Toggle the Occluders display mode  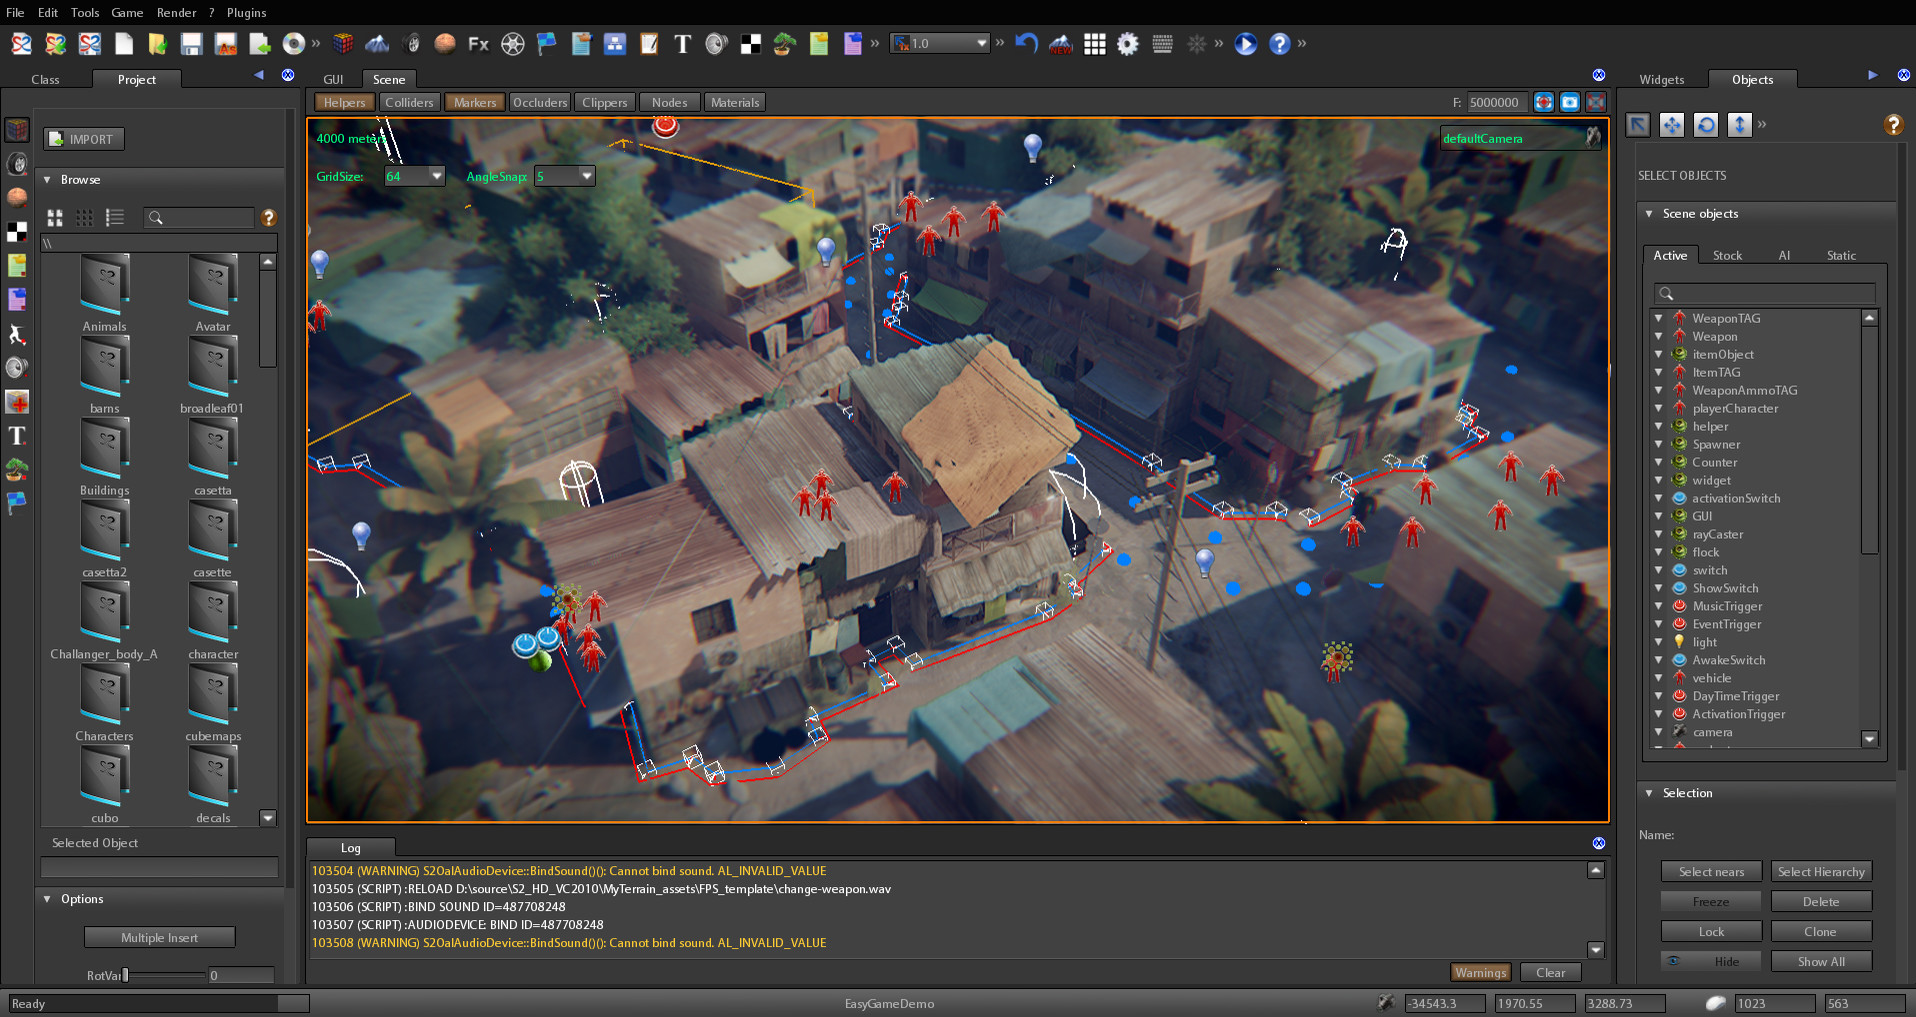[x=540, y=101]
